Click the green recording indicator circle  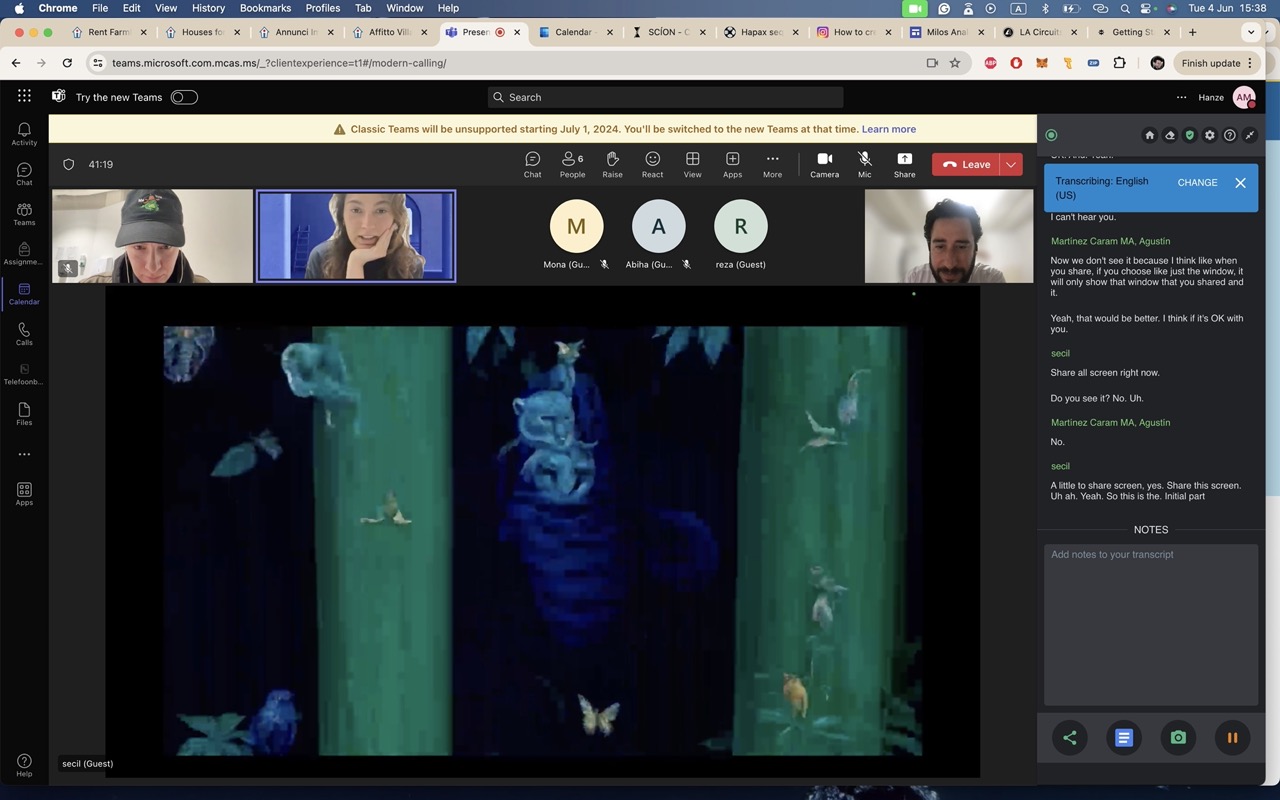coord(1051,135)
